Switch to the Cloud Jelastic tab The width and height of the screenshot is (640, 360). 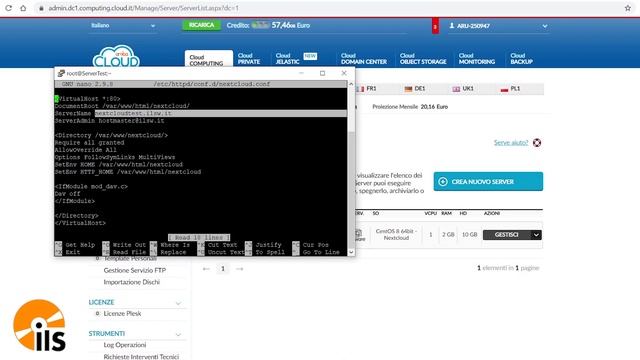287,59
